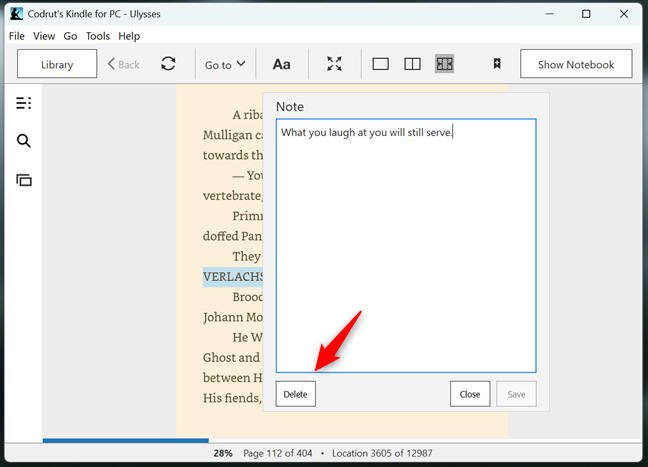
Task: Expand the Go to dropdown
Action: point(225,64)
